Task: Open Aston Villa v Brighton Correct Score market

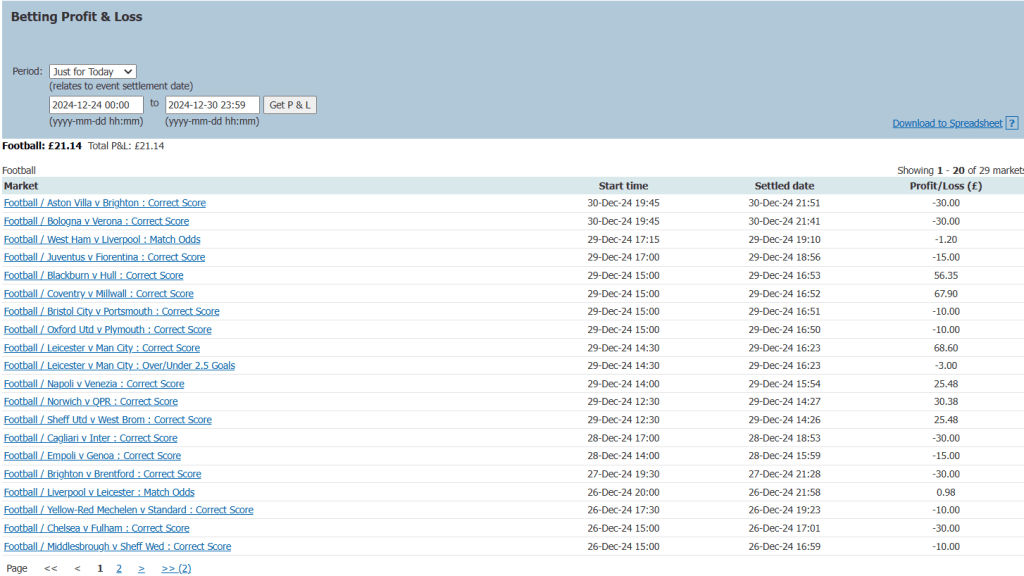Action: (105, 203)
